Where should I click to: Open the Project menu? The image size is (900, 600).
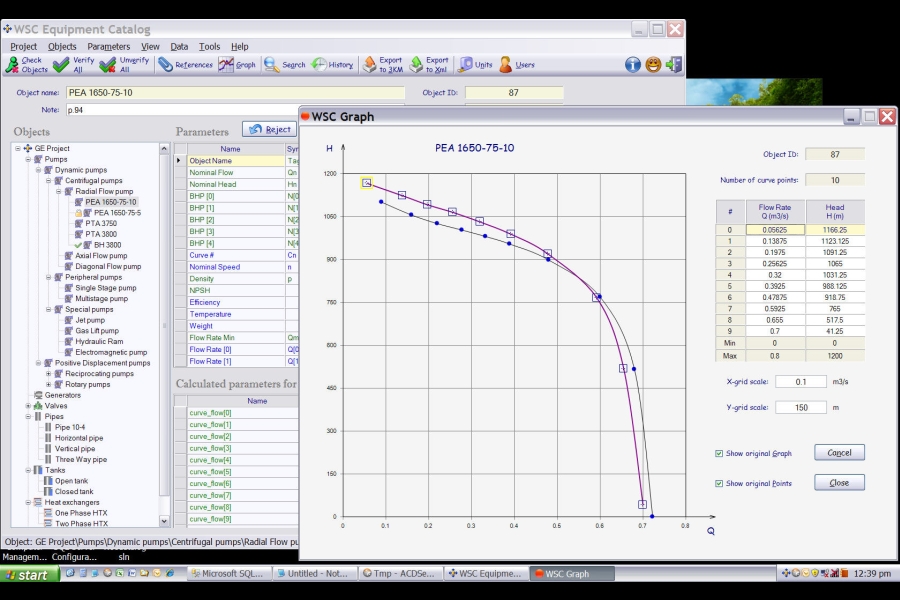coord(24,47)
